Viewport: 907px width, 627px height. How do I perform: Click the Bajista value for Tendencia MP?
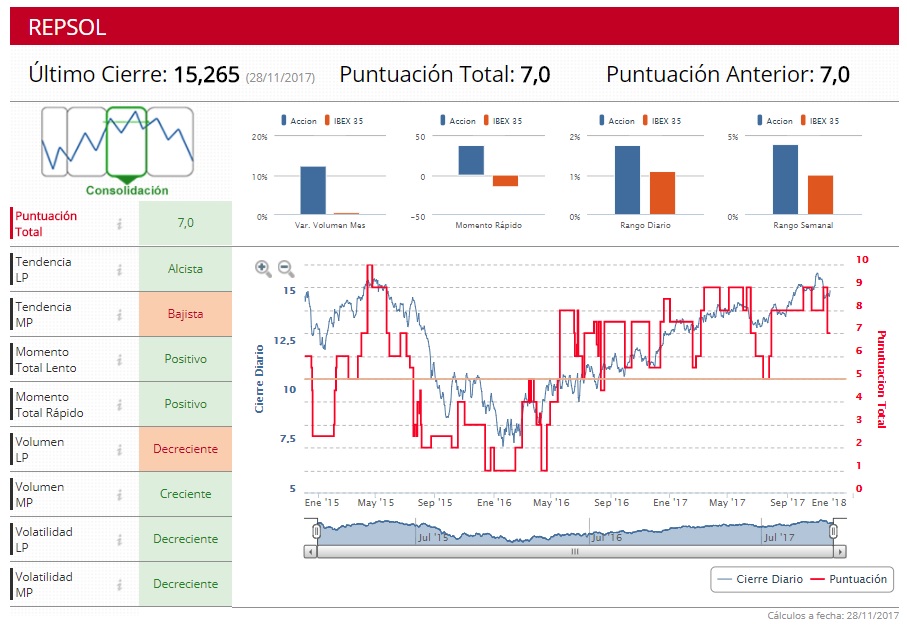[185, 314]
